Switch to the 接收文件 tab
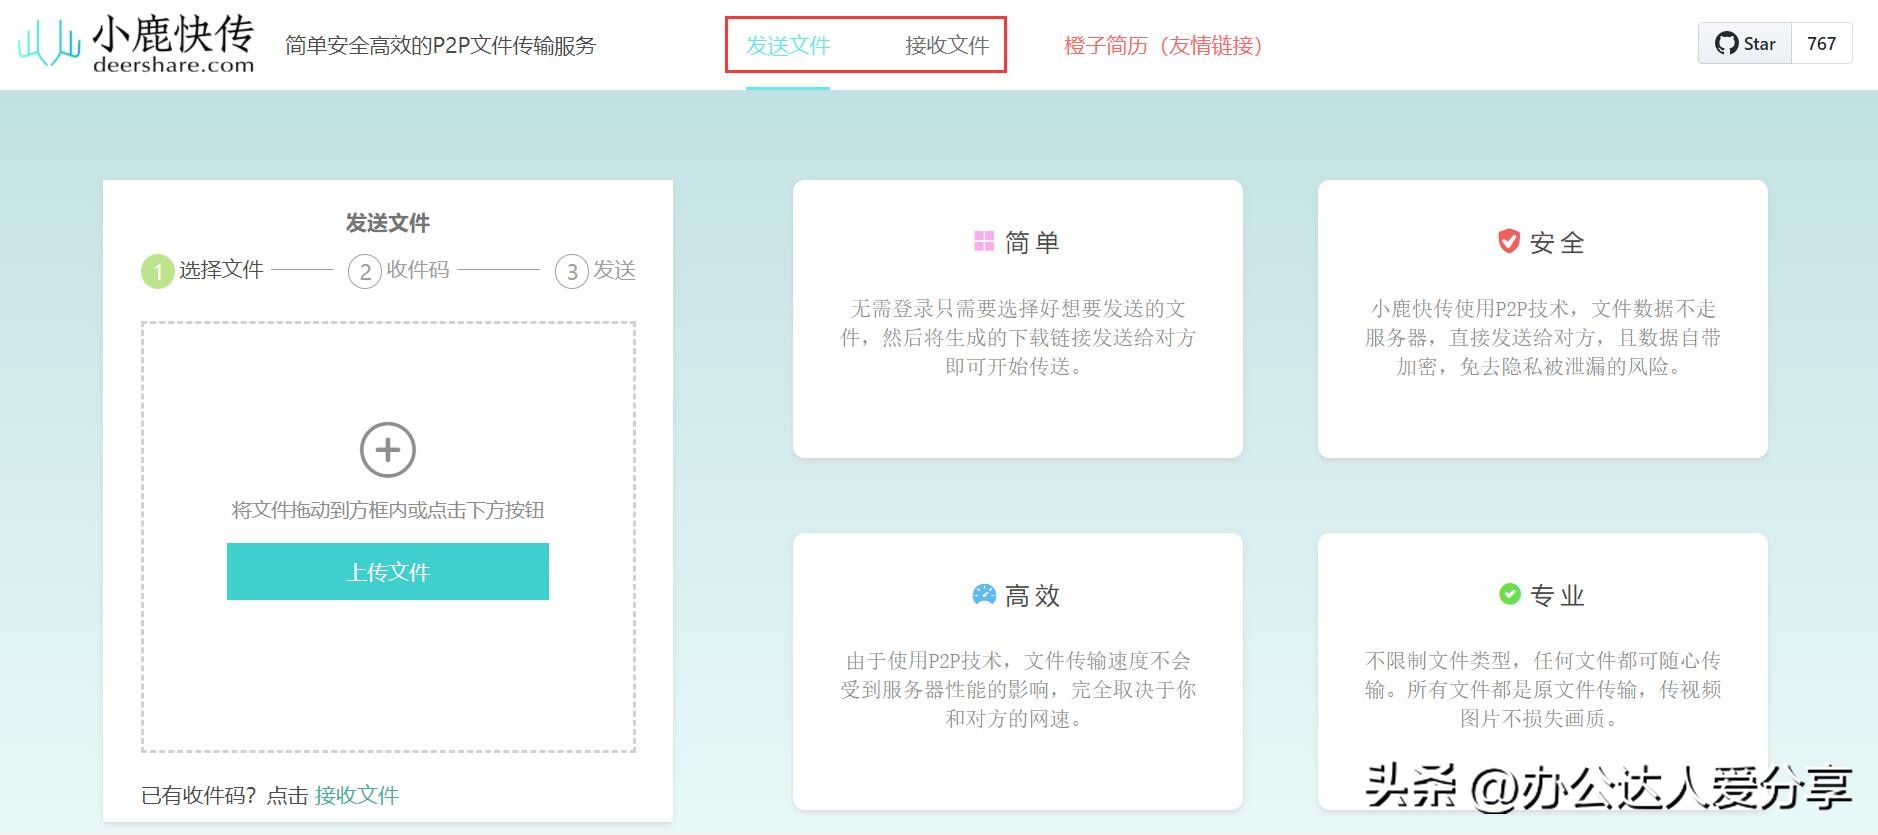Image resolution: width=1878 pixels, height=835 pixels. click(947, 46)
